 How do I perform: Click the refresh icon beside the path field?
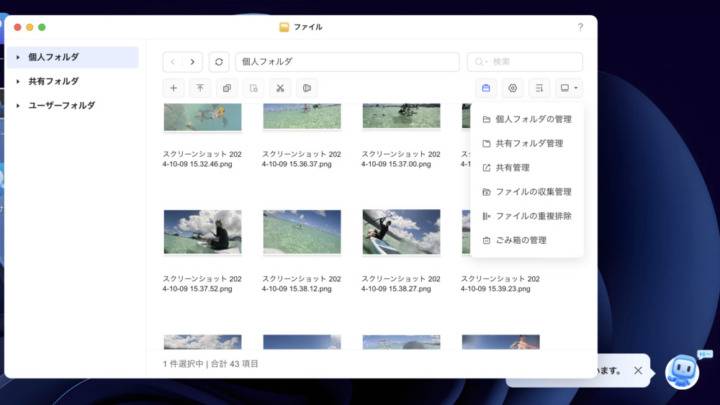[220, 62]
